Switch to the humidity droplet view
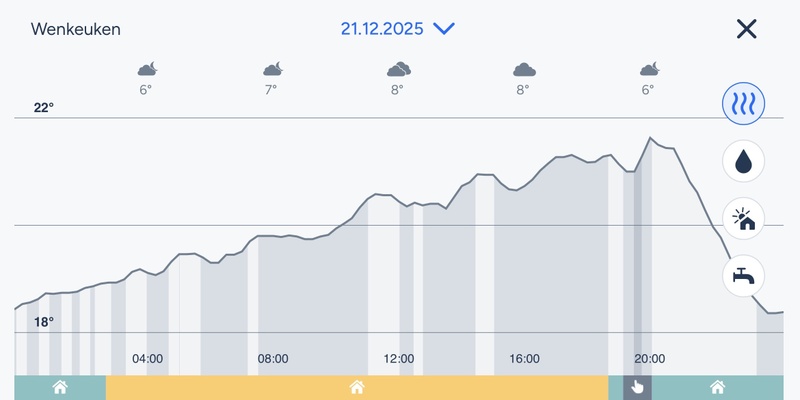 click(743, 160)
